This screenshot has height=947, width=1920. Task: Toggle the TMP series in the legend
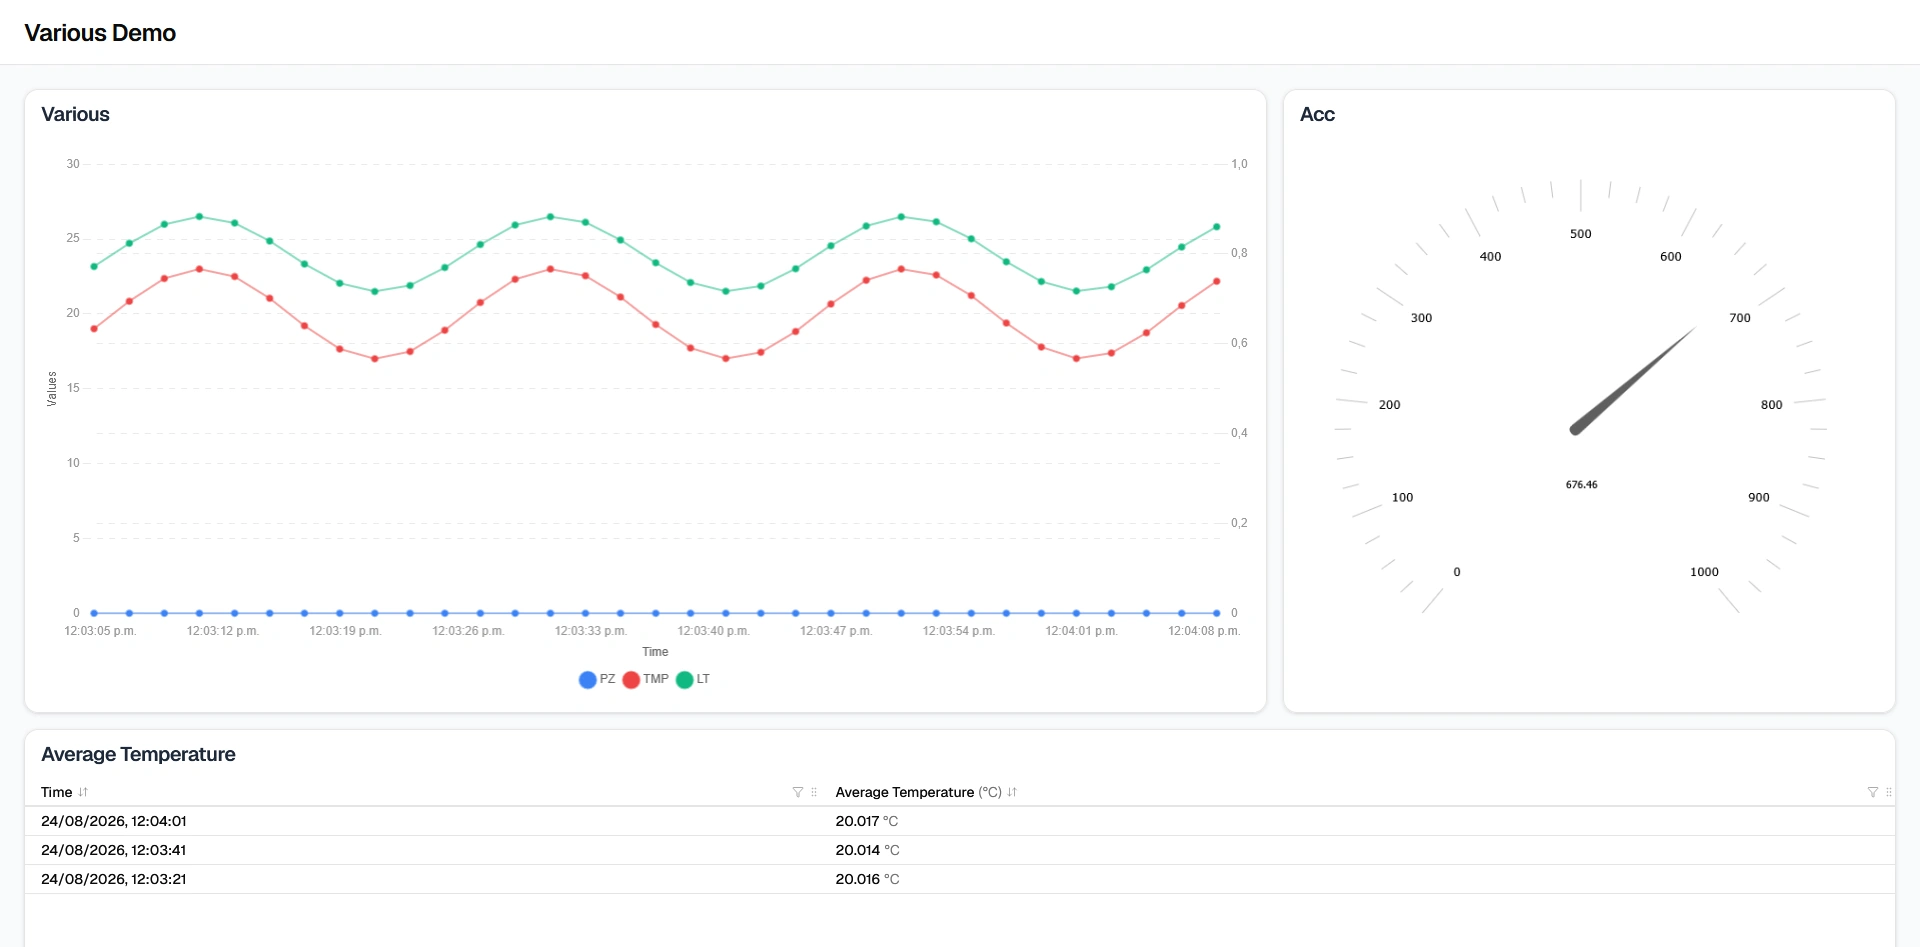pos(645,679)
